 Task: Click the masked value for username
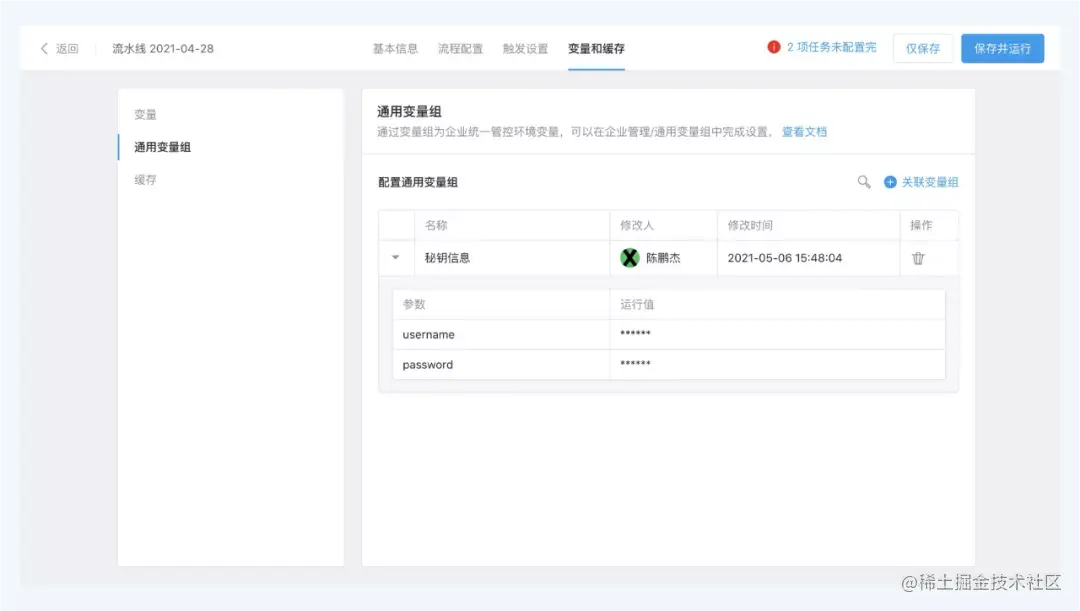pos(635,333)
